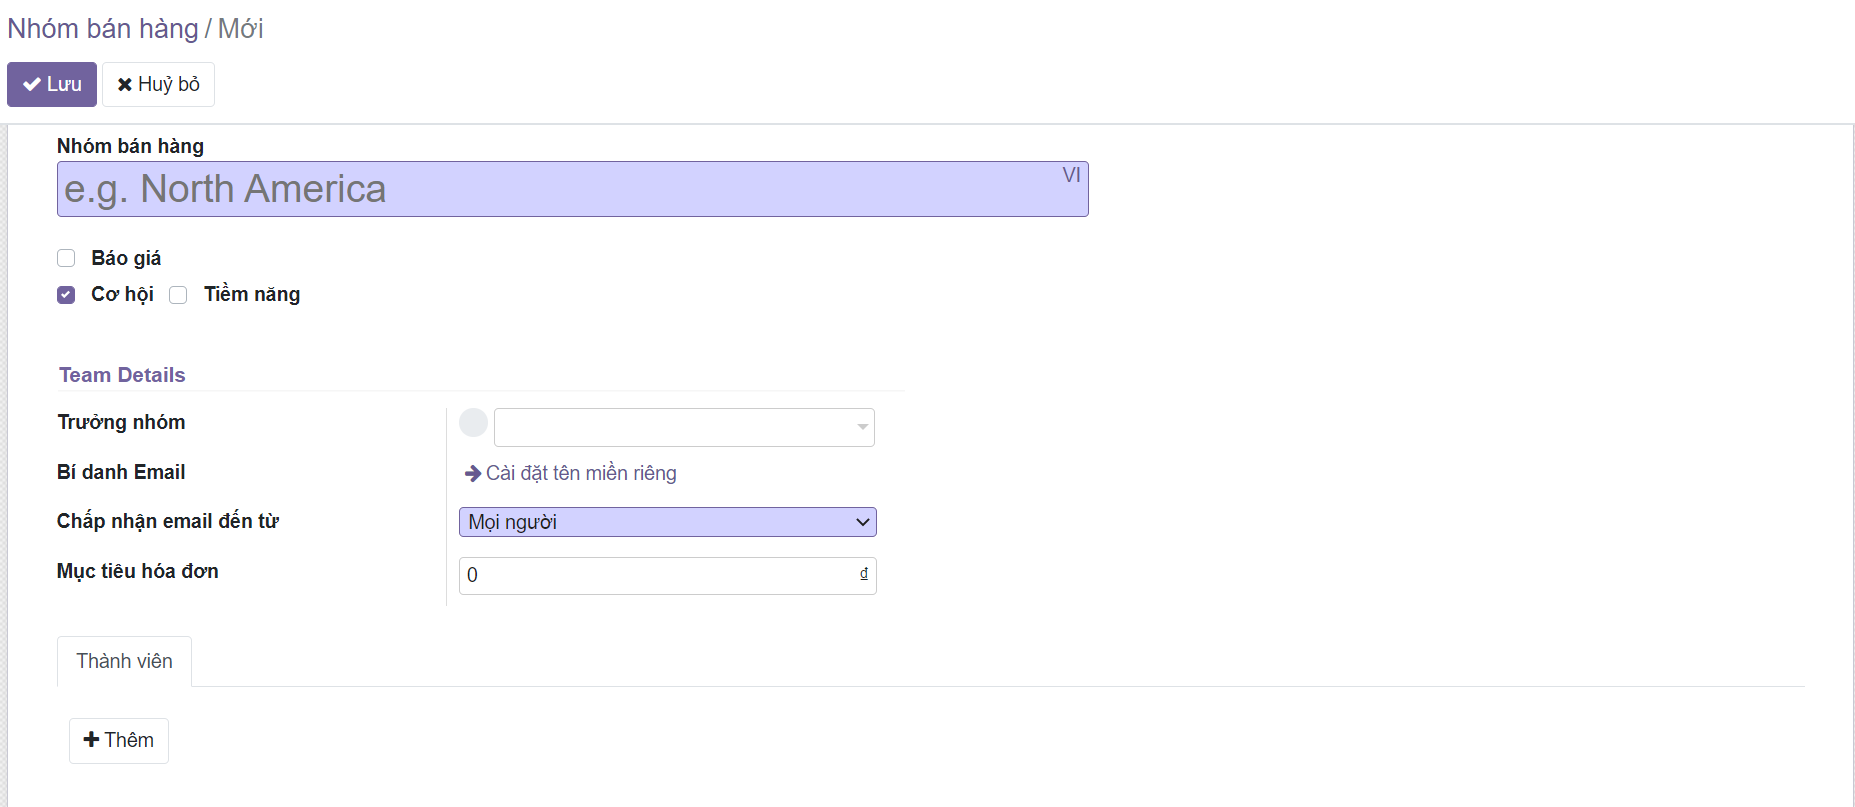The image size is (1855, 807).
Task: Expand the Mọi người email select
Action: (x=667, y=522)
